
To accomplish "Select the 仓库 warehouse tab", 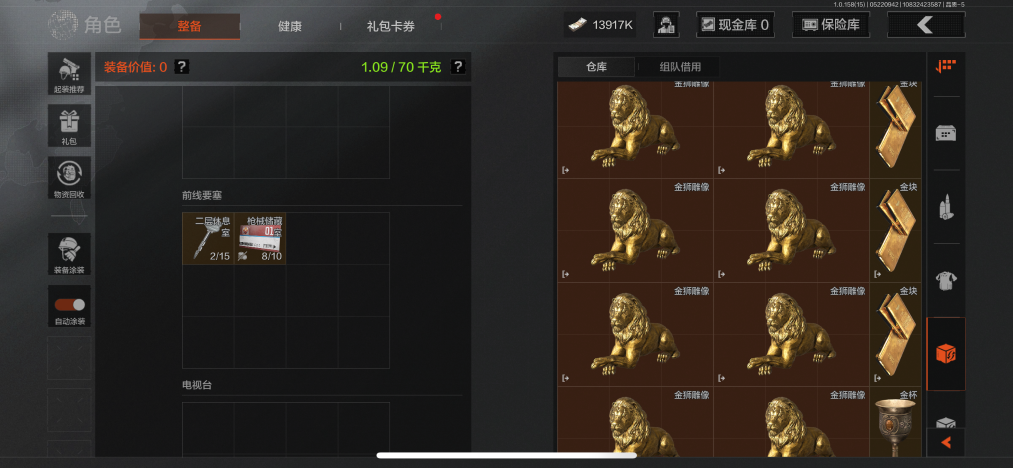I will pyautogui.click(x=597, y=67).
